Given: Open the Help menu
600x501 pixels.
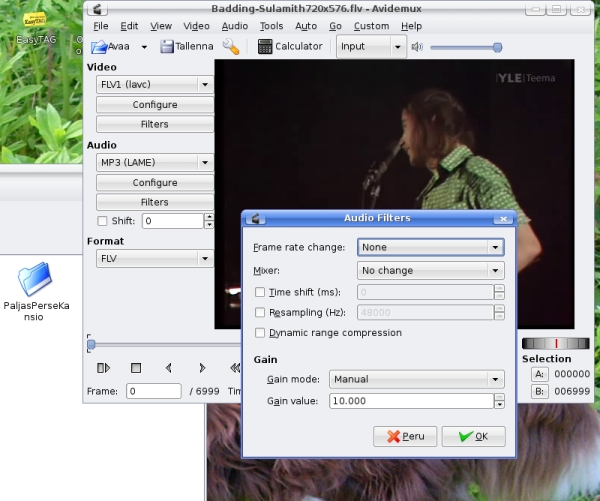Looking at the screenshot, I should pos(411,26).
